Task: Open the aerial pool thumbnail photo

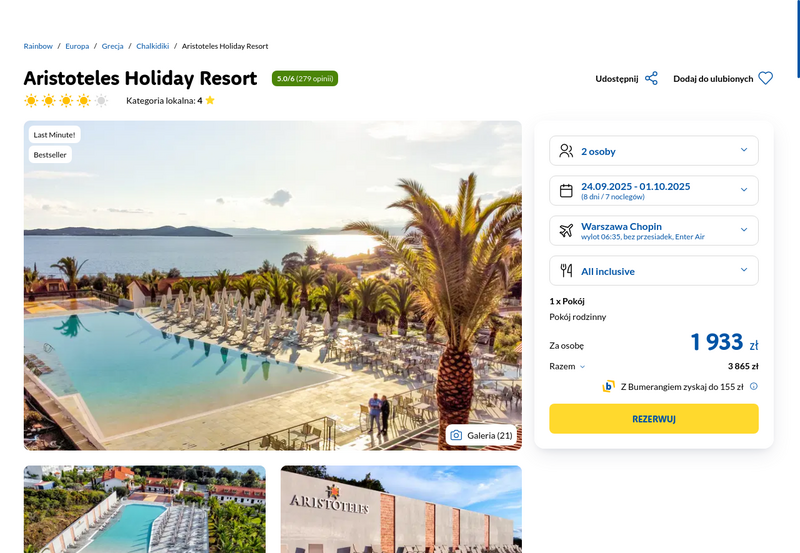Action: [x=145, y=509]
